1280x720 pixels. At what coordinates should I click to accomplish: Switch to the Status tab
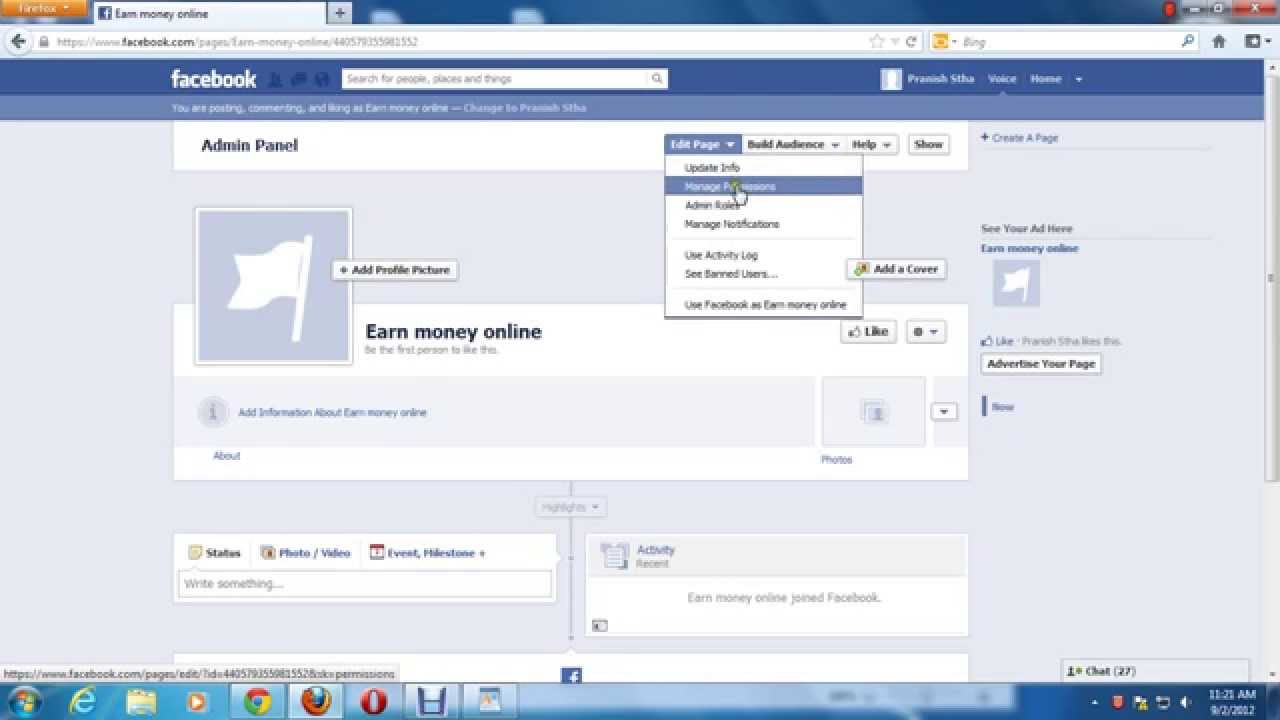pyautogui.click(x=214, y=553)
